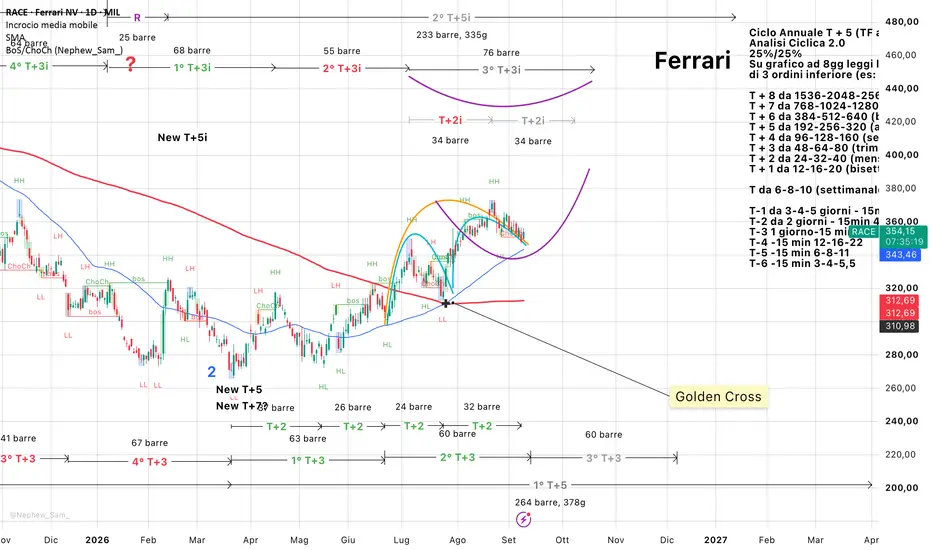The width and height of the screenshot is (932, 550).
Task: Select the Incrocio media mobile indicator legend
Action: pos(52,25)
